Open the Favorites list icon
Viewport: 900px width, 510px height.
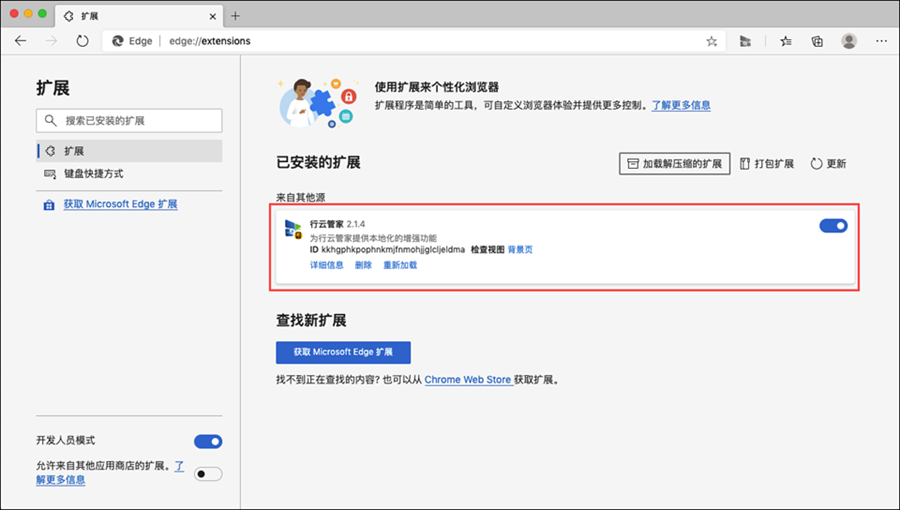pos(786,41)
